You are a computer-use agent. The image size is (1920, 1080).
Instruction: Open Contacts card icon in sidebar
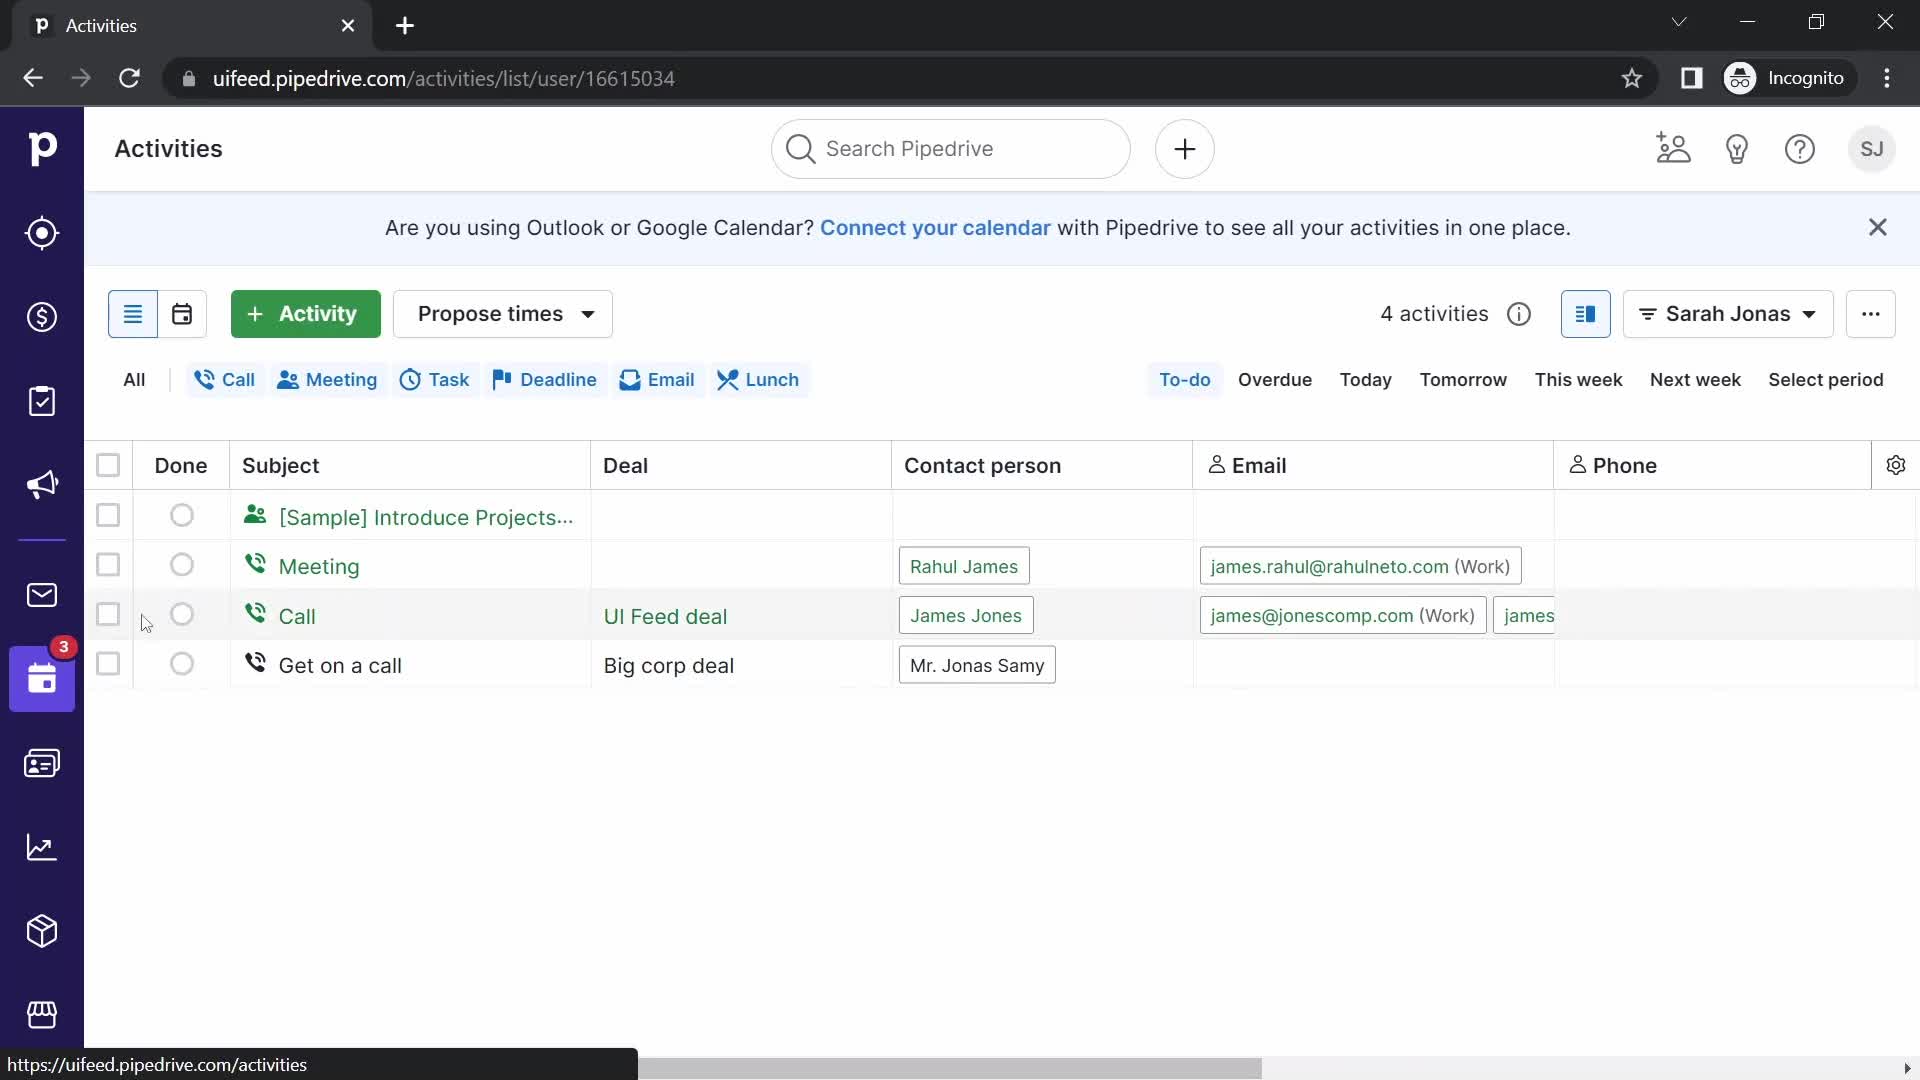(x=42, y=763)
